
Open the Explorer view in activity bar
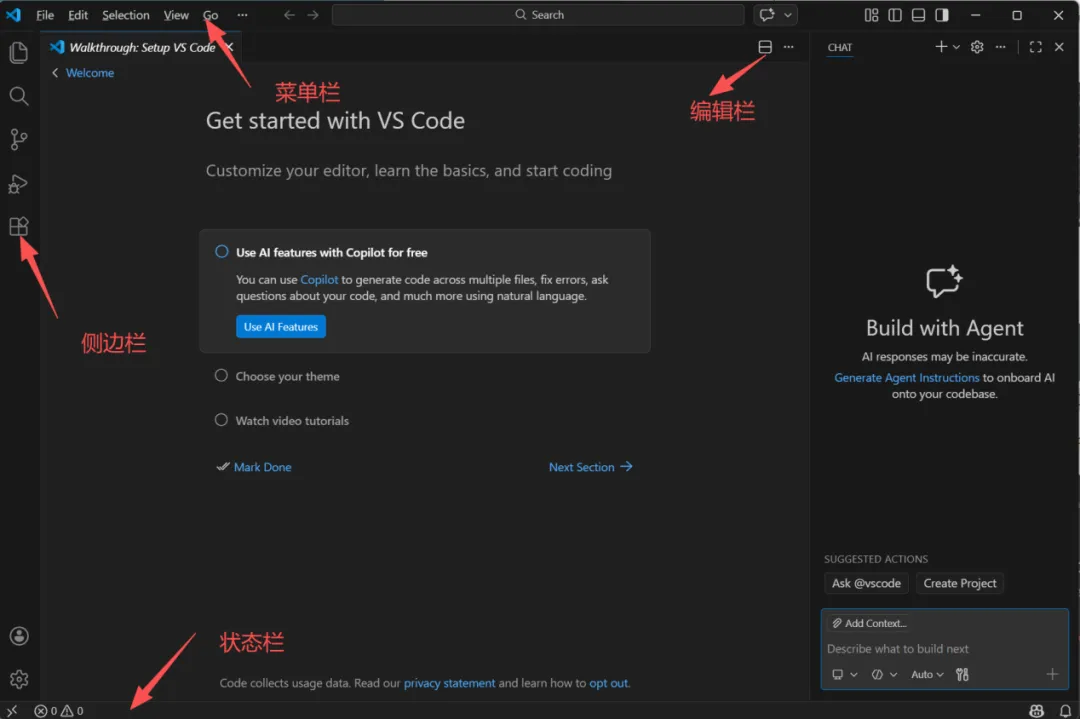pos(19,52)
